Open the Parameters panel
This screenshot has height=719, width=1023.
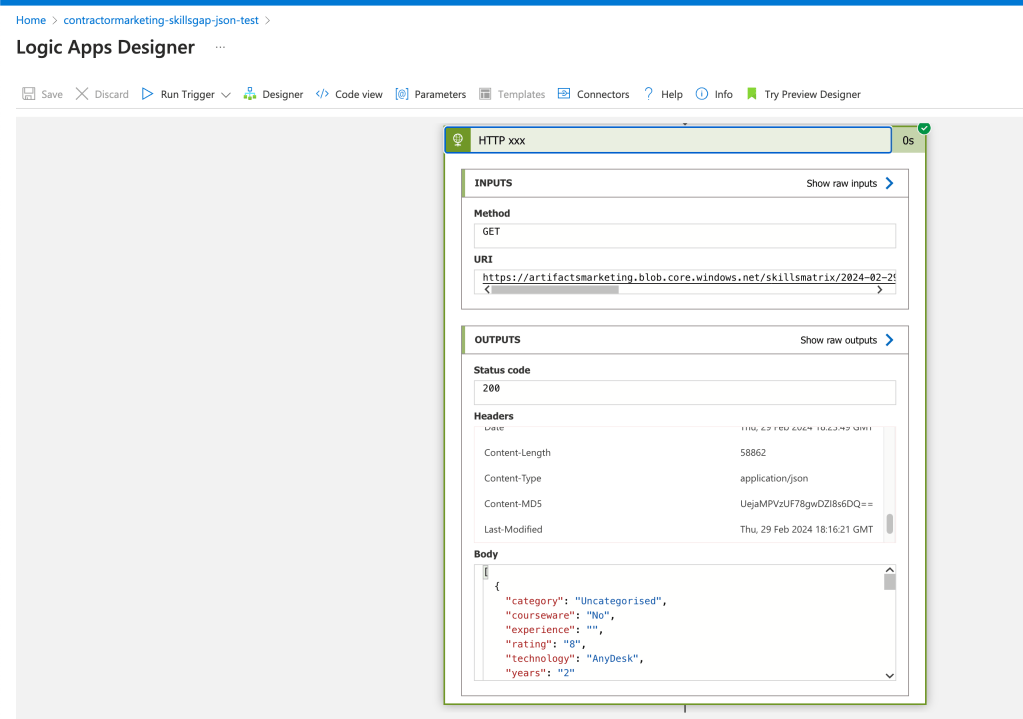[440, 95]
